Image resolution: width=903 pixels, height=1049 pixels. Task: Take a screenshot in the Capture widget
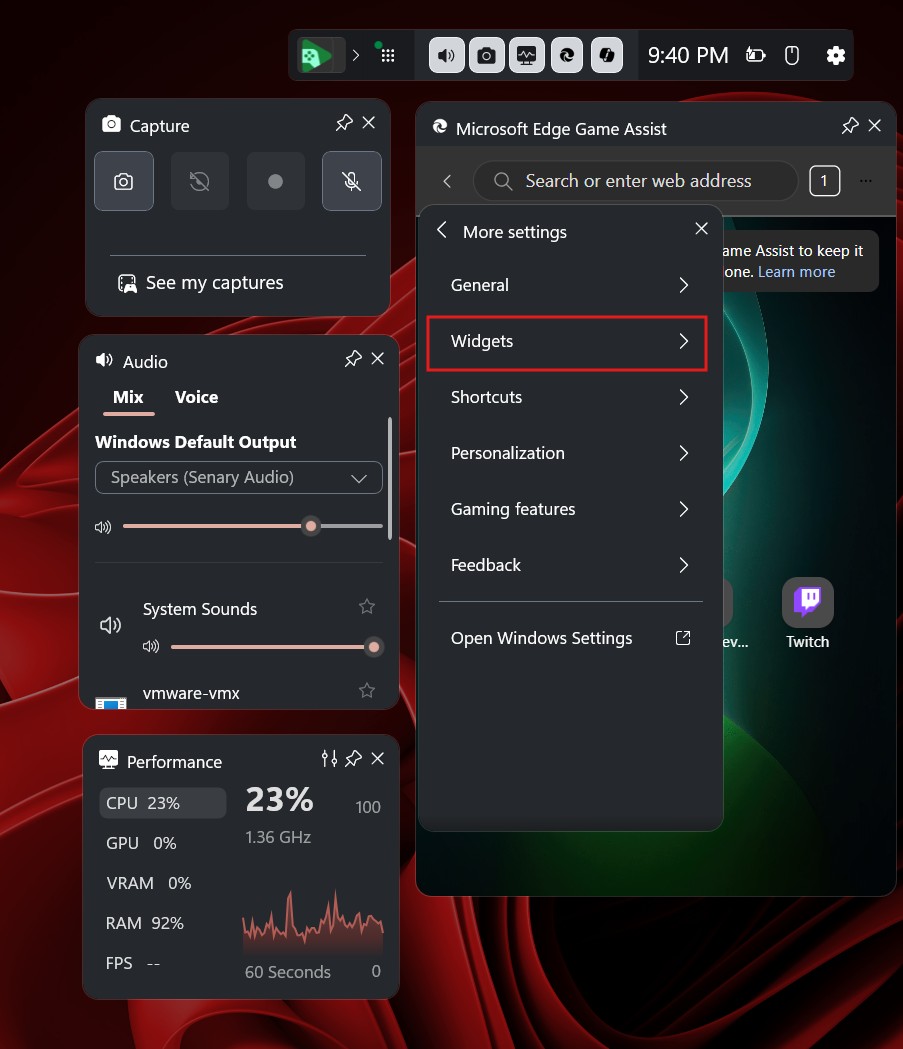point(123,181)
